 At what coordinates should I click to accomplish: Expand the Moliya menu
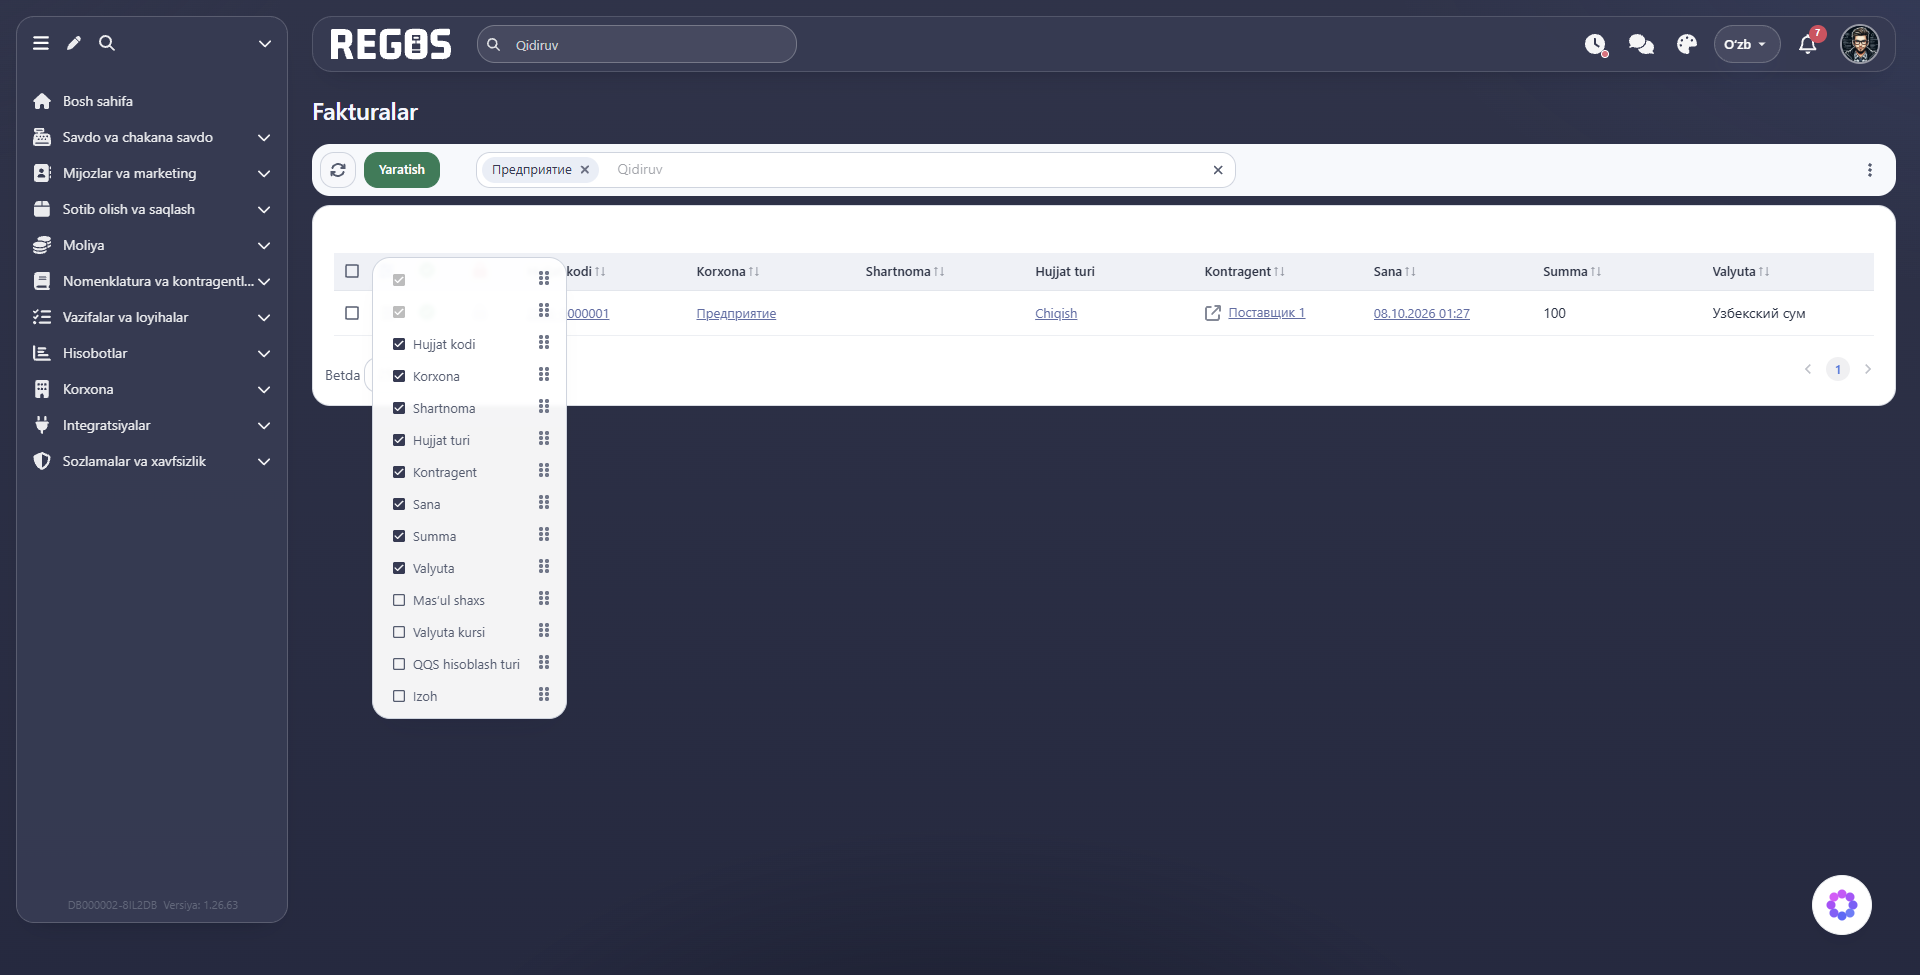(152, 245)
